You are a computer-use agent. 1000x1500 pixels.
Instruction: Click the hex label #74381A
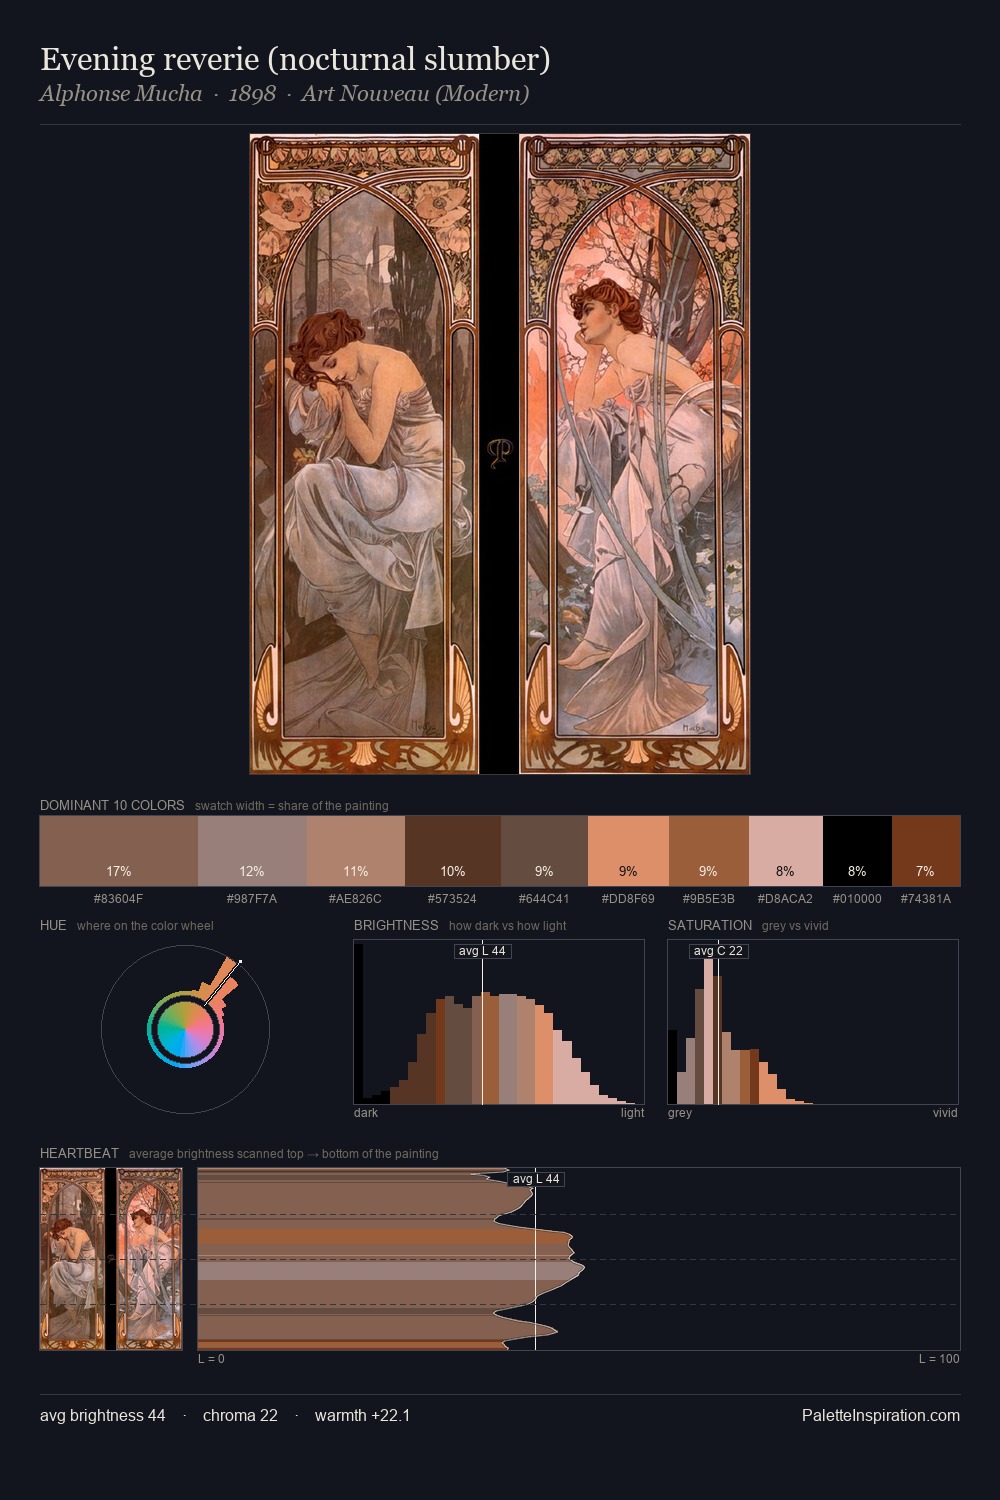tap(926, 899)
